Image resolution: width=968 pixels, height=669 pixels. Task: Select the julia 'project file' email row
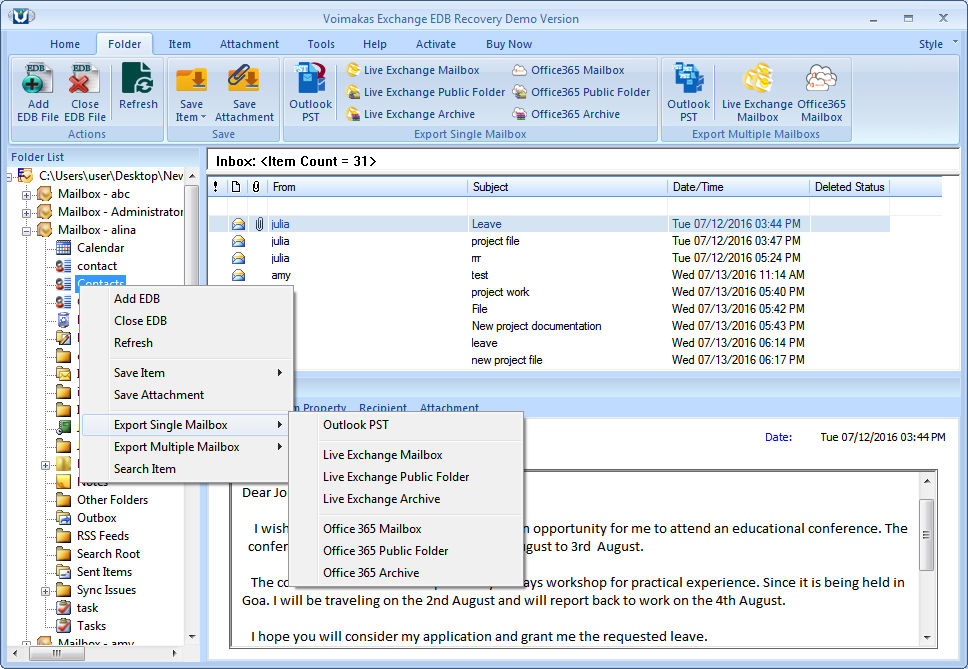click(549, 241)
